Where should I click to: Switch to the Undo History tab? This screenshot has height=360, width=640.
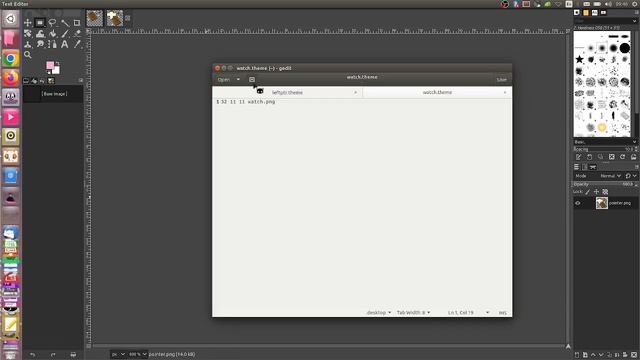42,81
